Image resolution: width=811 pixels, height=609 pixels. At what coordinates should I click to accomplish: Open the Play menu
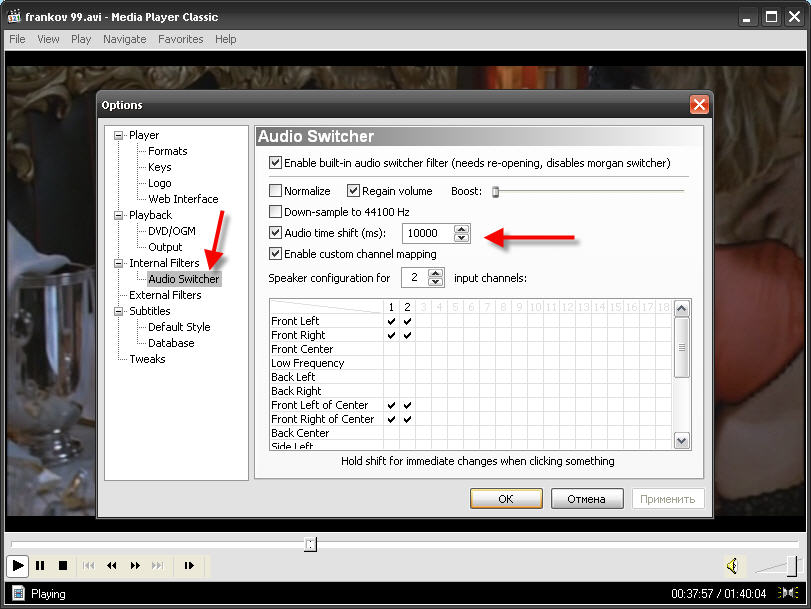pyautogui.click(x=81, y=39)
